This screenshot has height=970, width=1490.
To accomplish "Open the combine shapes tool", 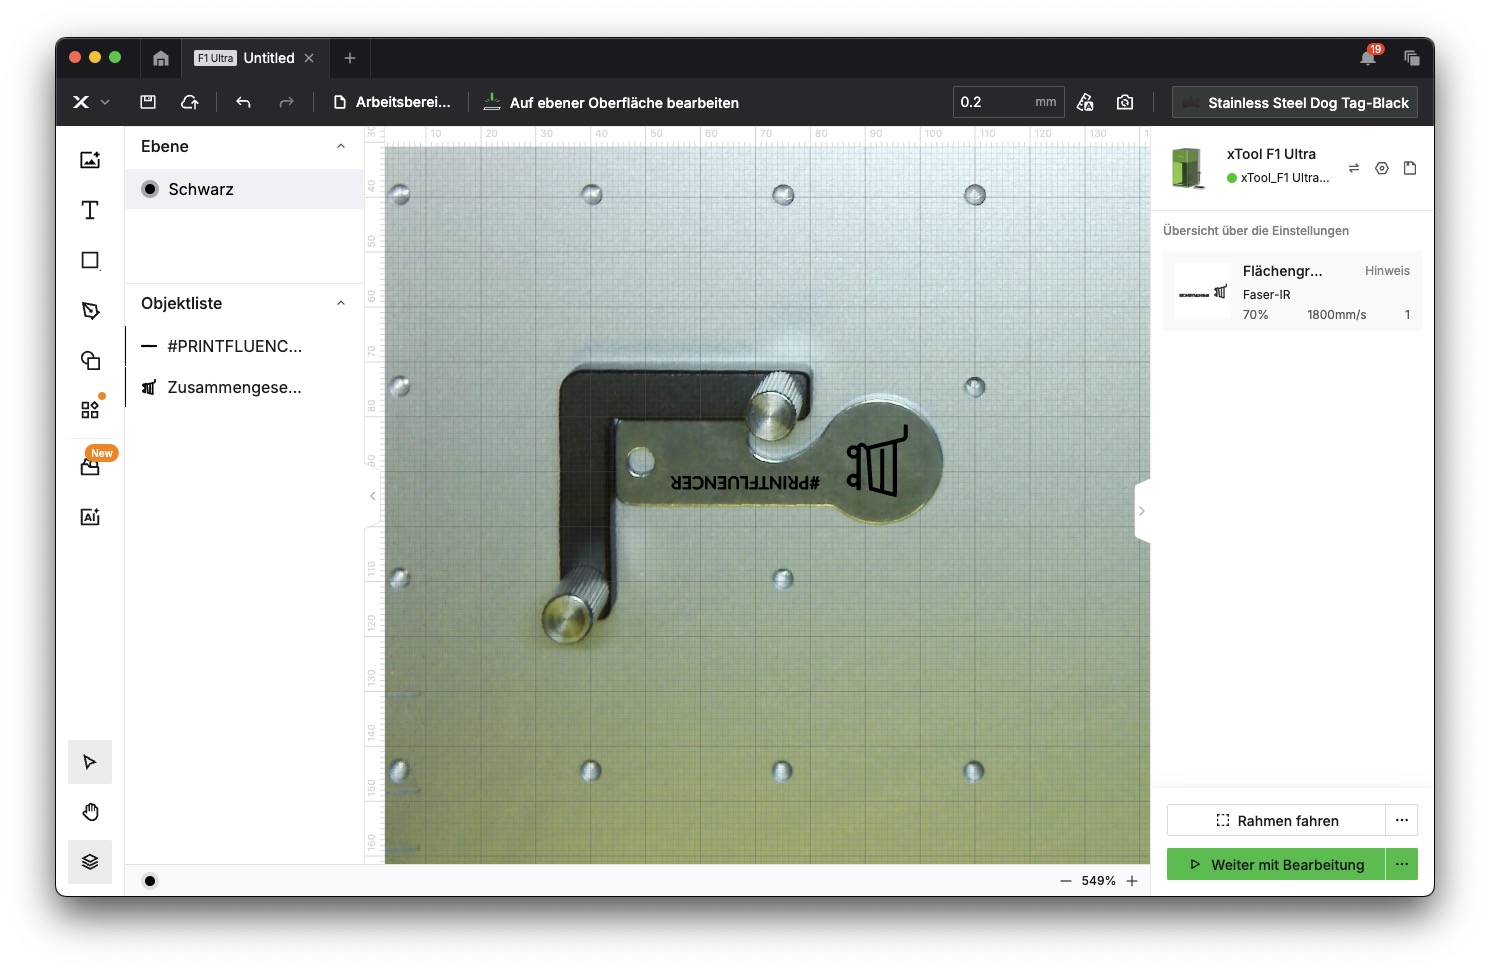I will (x=90, y=360).
